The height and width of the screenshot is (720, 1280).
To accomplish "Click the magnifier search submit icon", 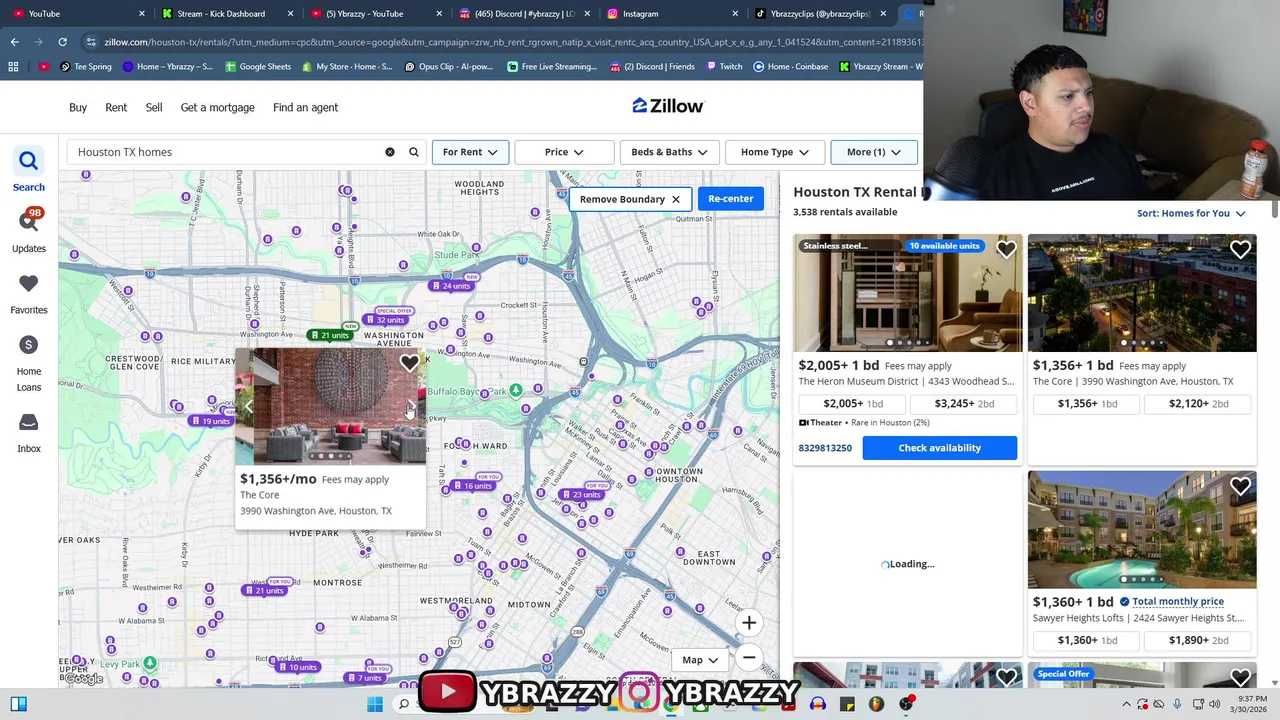I will click(414, 152).
